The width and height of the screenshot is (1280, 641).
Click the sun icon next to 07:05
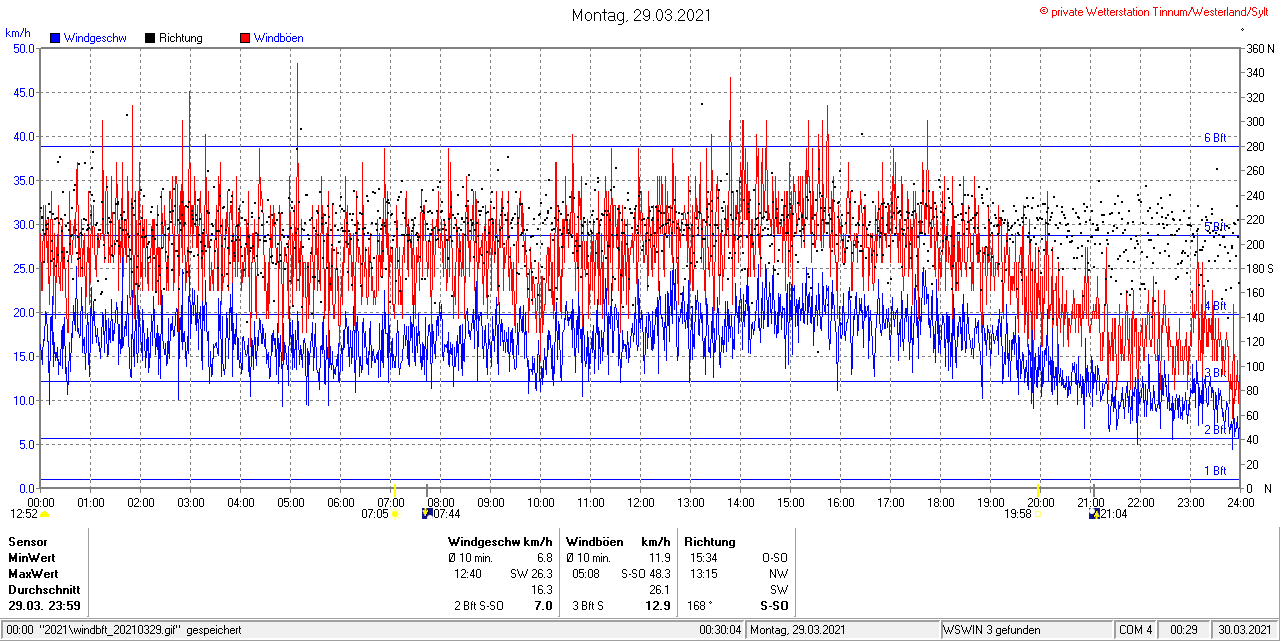(x=394, y=514)
